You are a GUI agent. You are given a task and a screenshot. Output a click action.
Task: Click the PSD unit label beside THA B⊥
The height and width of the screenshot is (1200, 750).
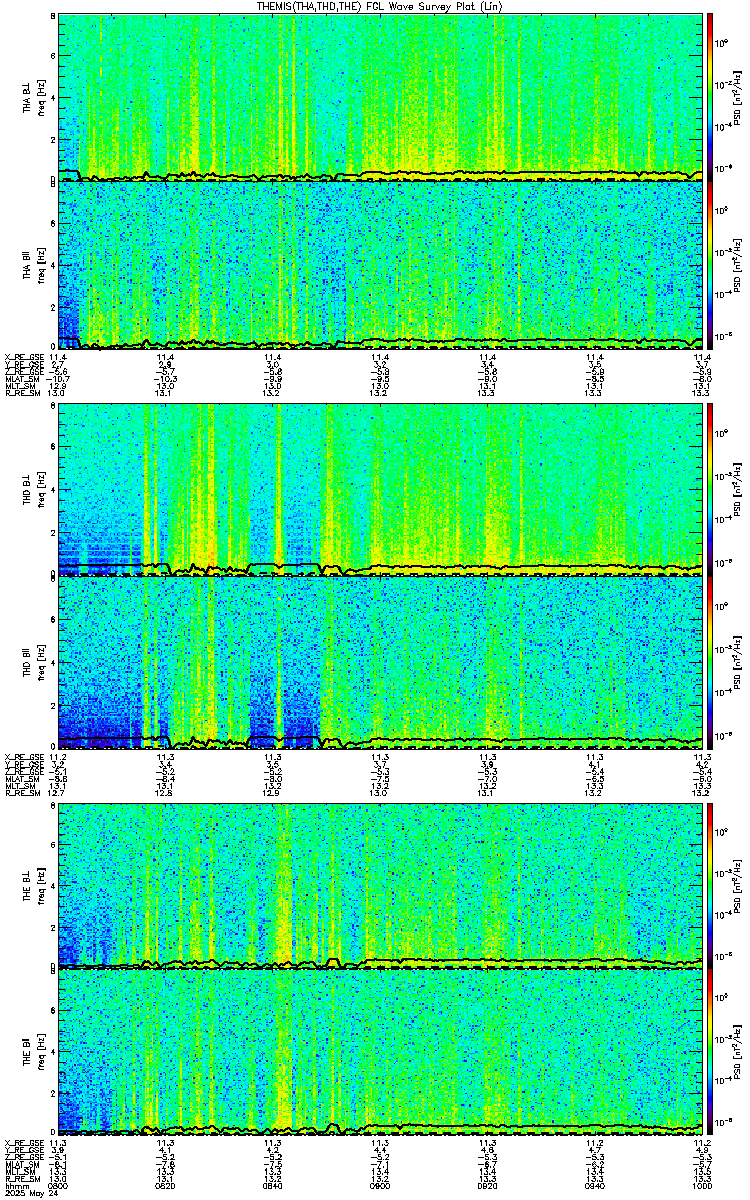[x=736, y=96]
